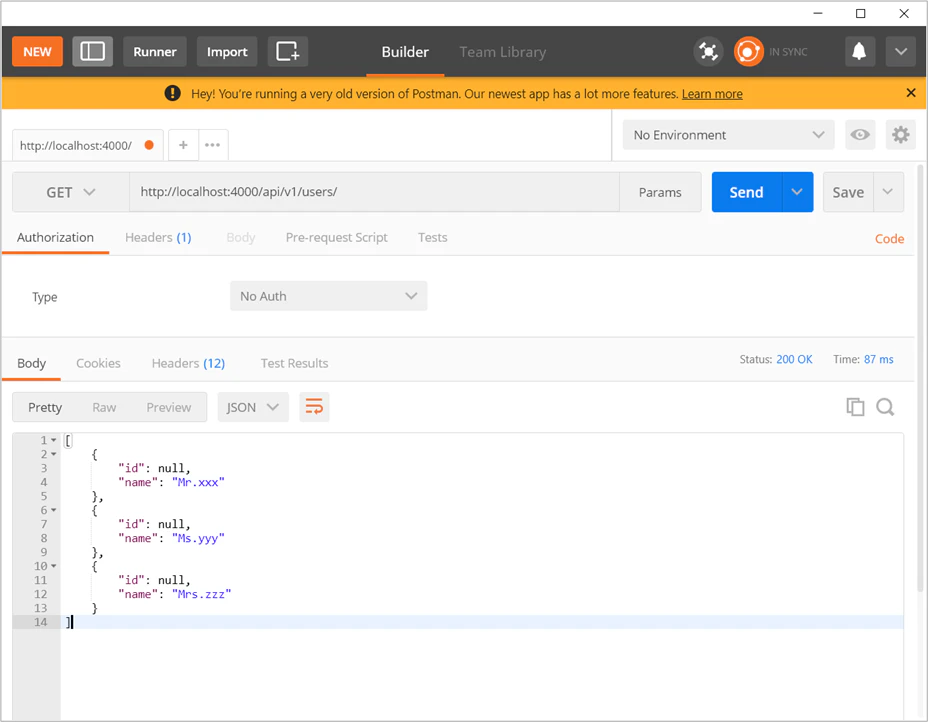This screenshot has height=722, width=928.
Task: Click the Code snippet link
Action: (x=889, y=238)
